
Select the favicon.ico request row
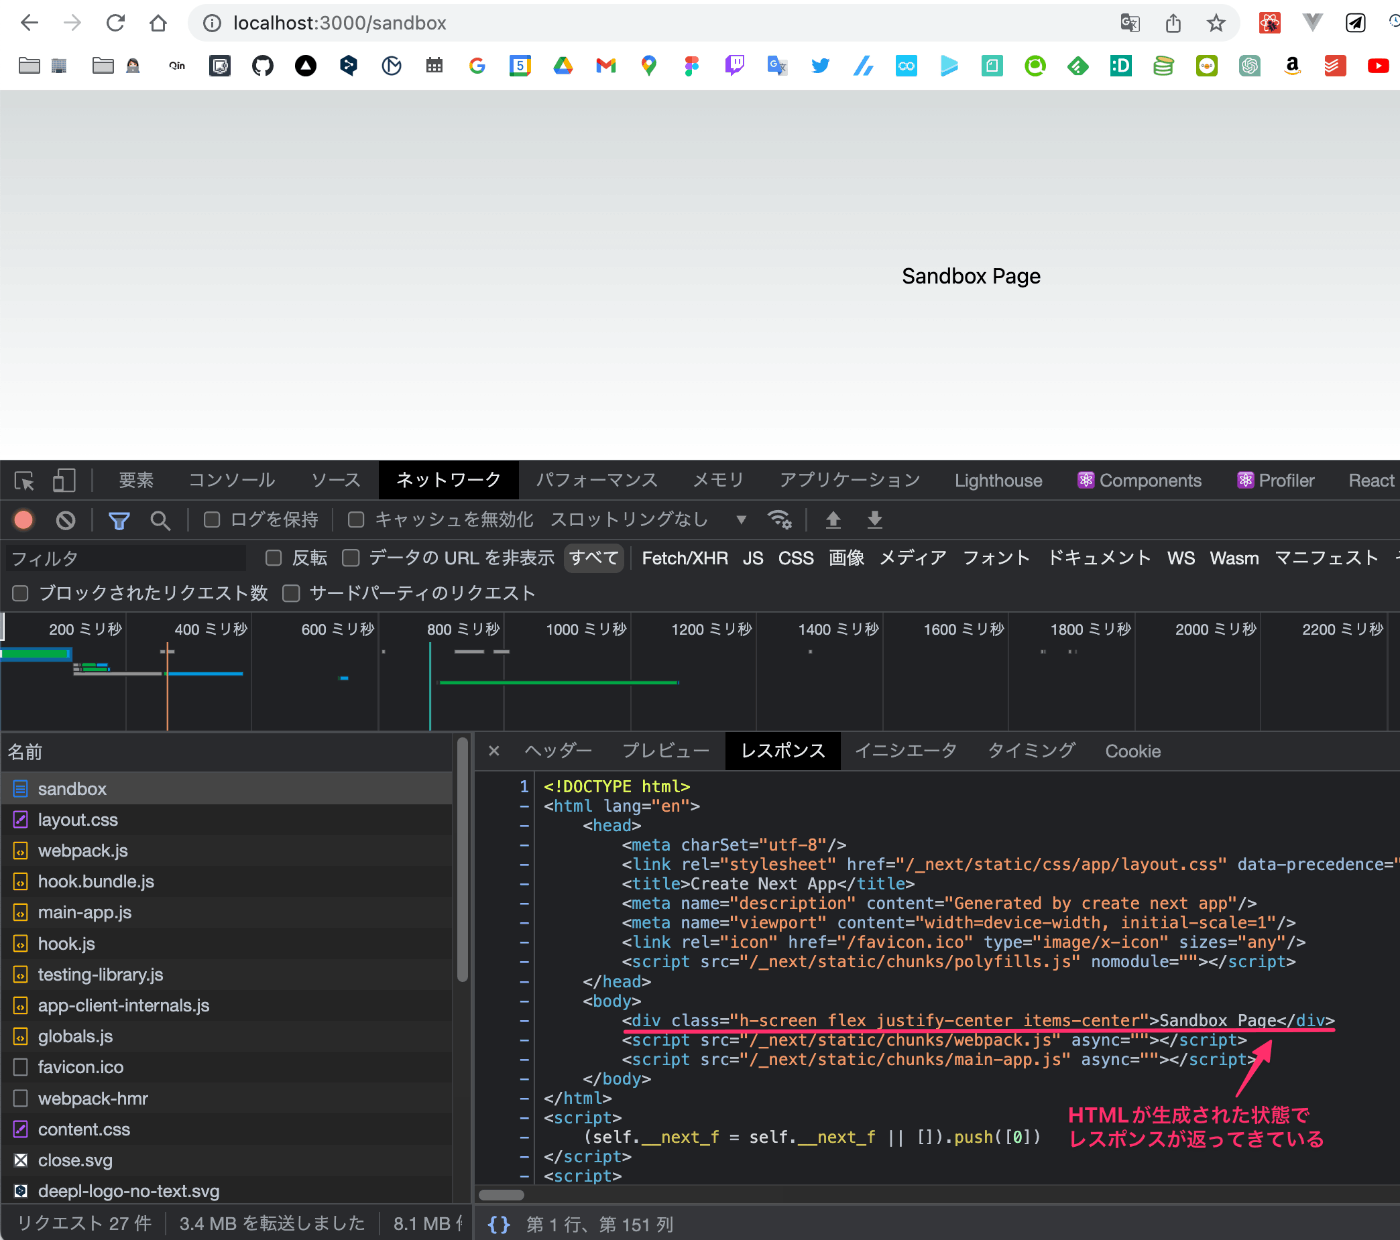228,1068
